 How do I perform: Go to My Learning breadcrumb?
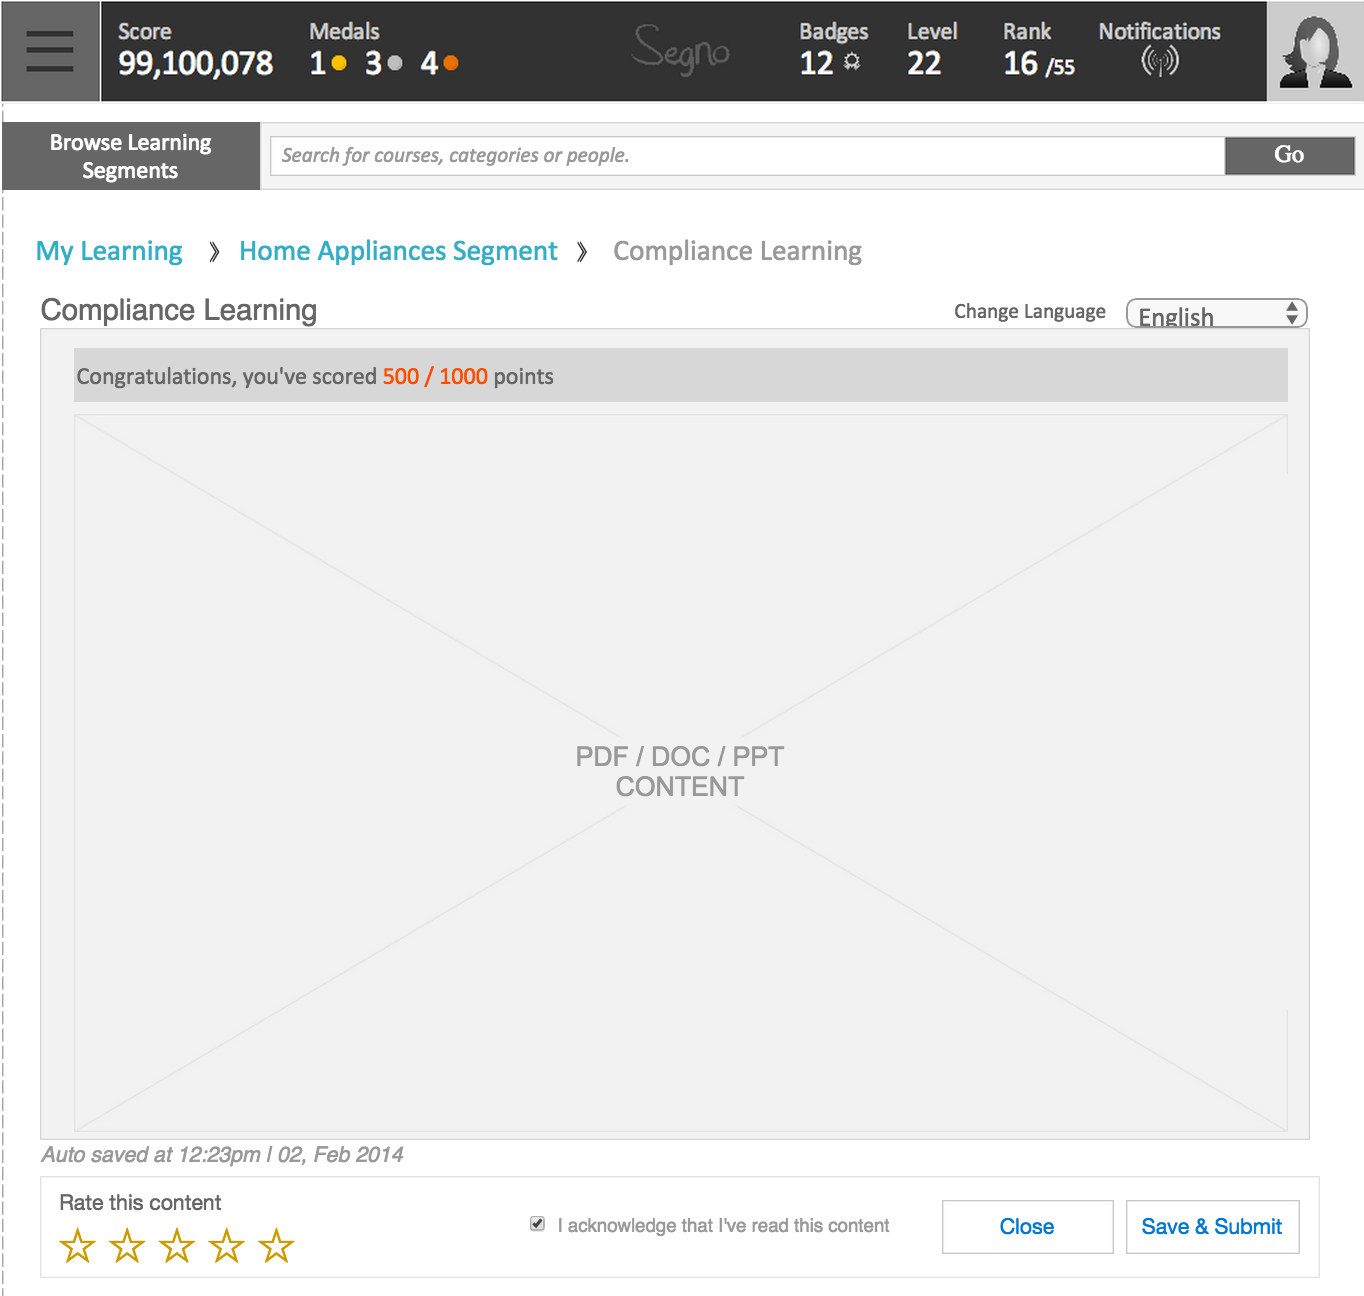point(109,251)
